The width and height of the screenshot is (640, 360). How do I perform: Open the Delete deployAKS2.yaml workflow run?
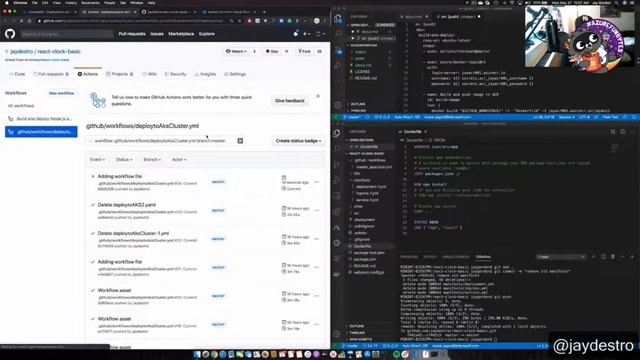127,205
